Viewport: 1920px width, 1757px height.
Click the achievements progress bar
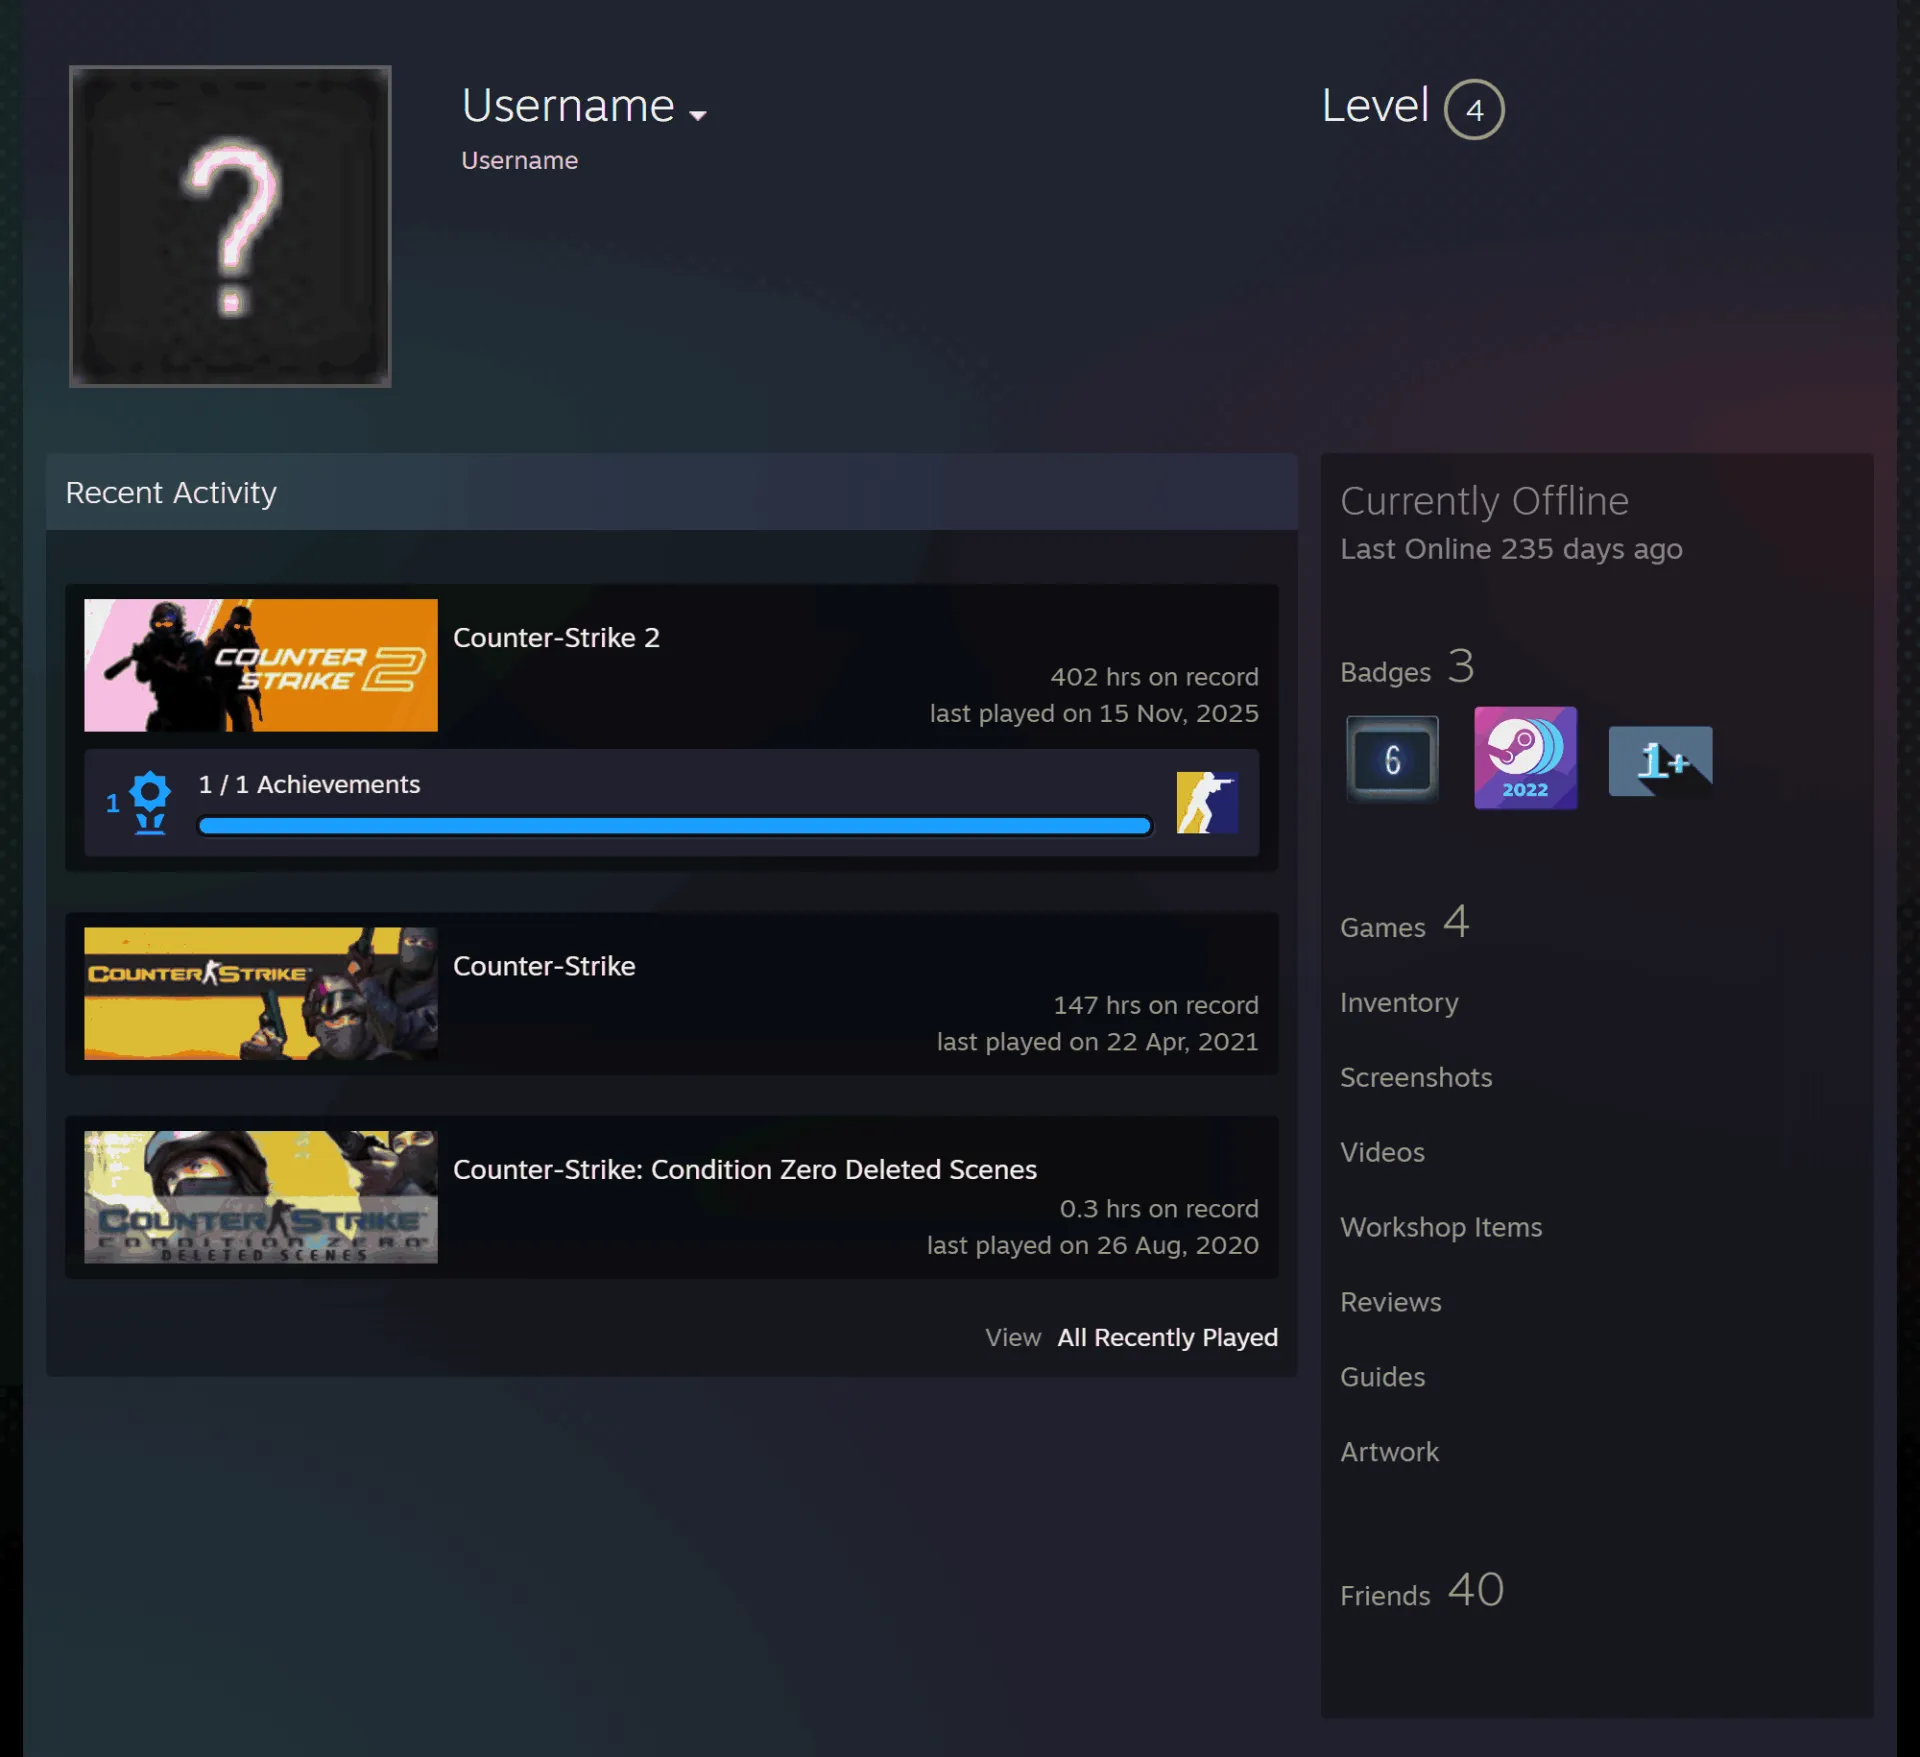click(675, 826)
